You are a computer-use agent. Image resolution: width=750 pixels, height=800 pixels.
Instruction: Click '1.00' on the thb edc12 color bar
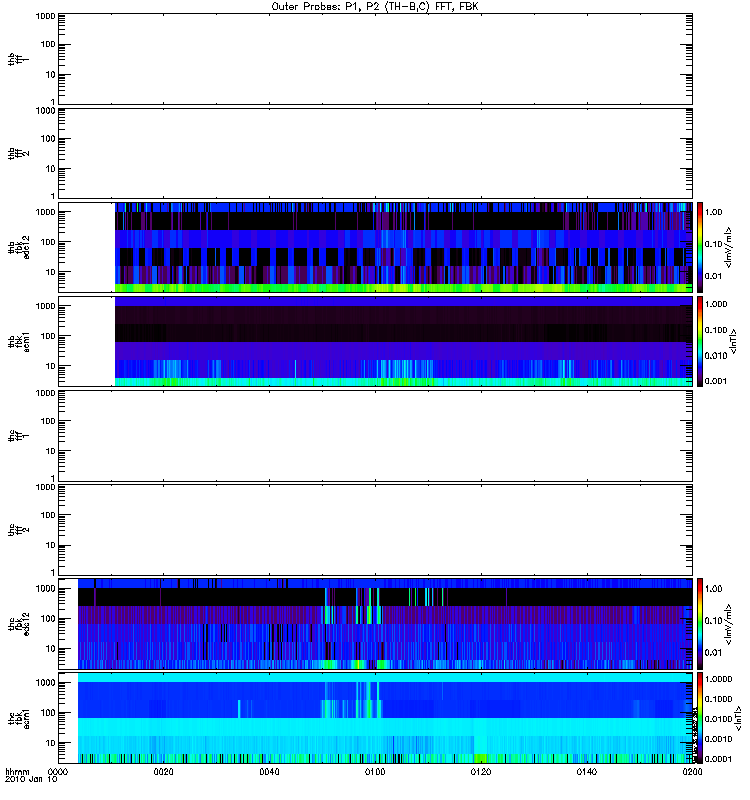(x=713, y=212)
